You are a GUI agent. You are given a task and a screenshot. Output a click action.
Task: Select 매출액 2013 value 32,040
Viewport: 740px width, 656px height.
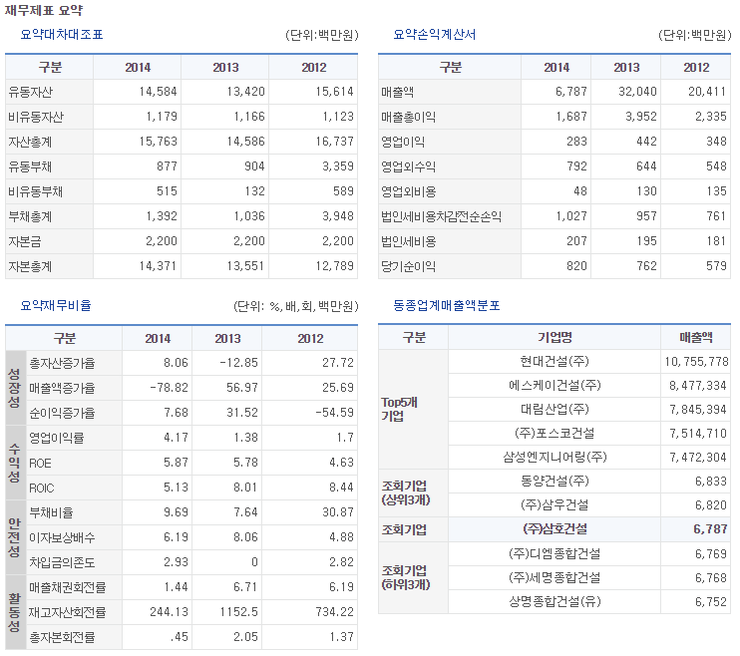(x=638, y=92)
